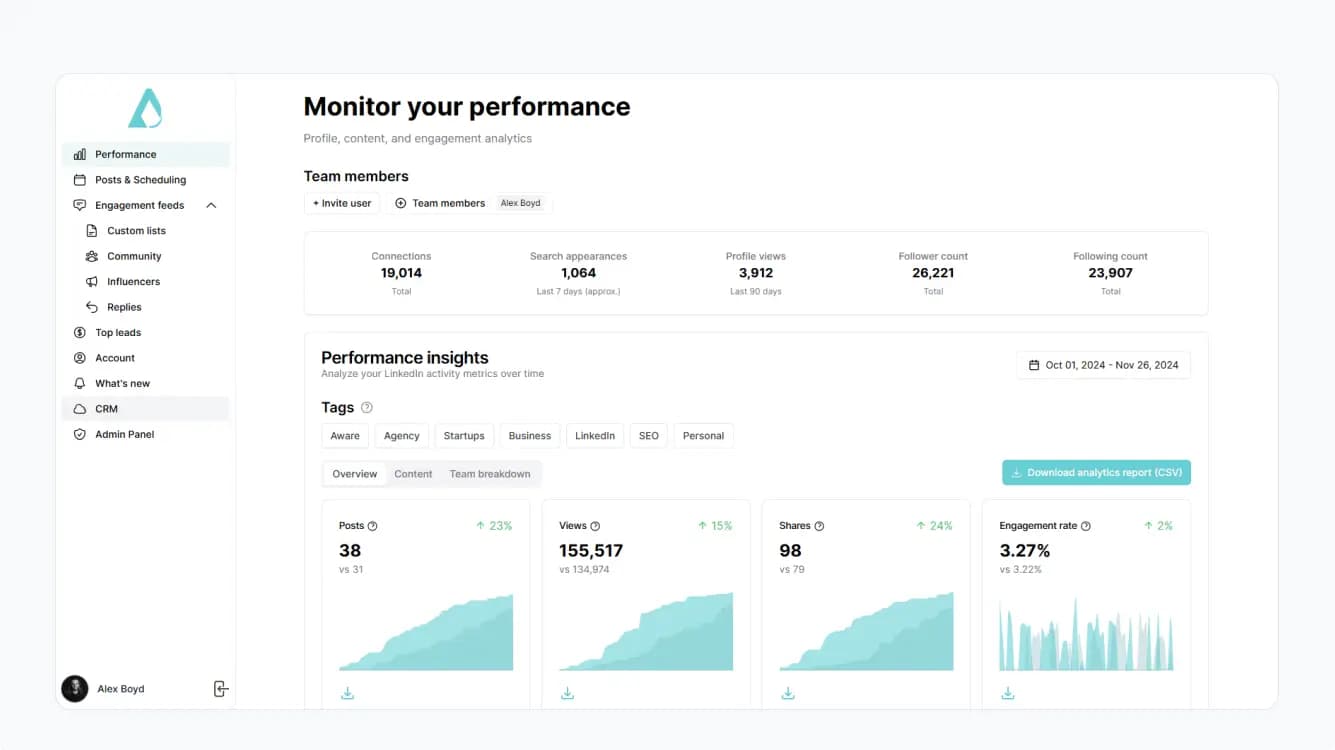The width and height of the screenshot is (1335, 750).
Task: Switch to the Team breakdown tab
Action: (490, 474)
